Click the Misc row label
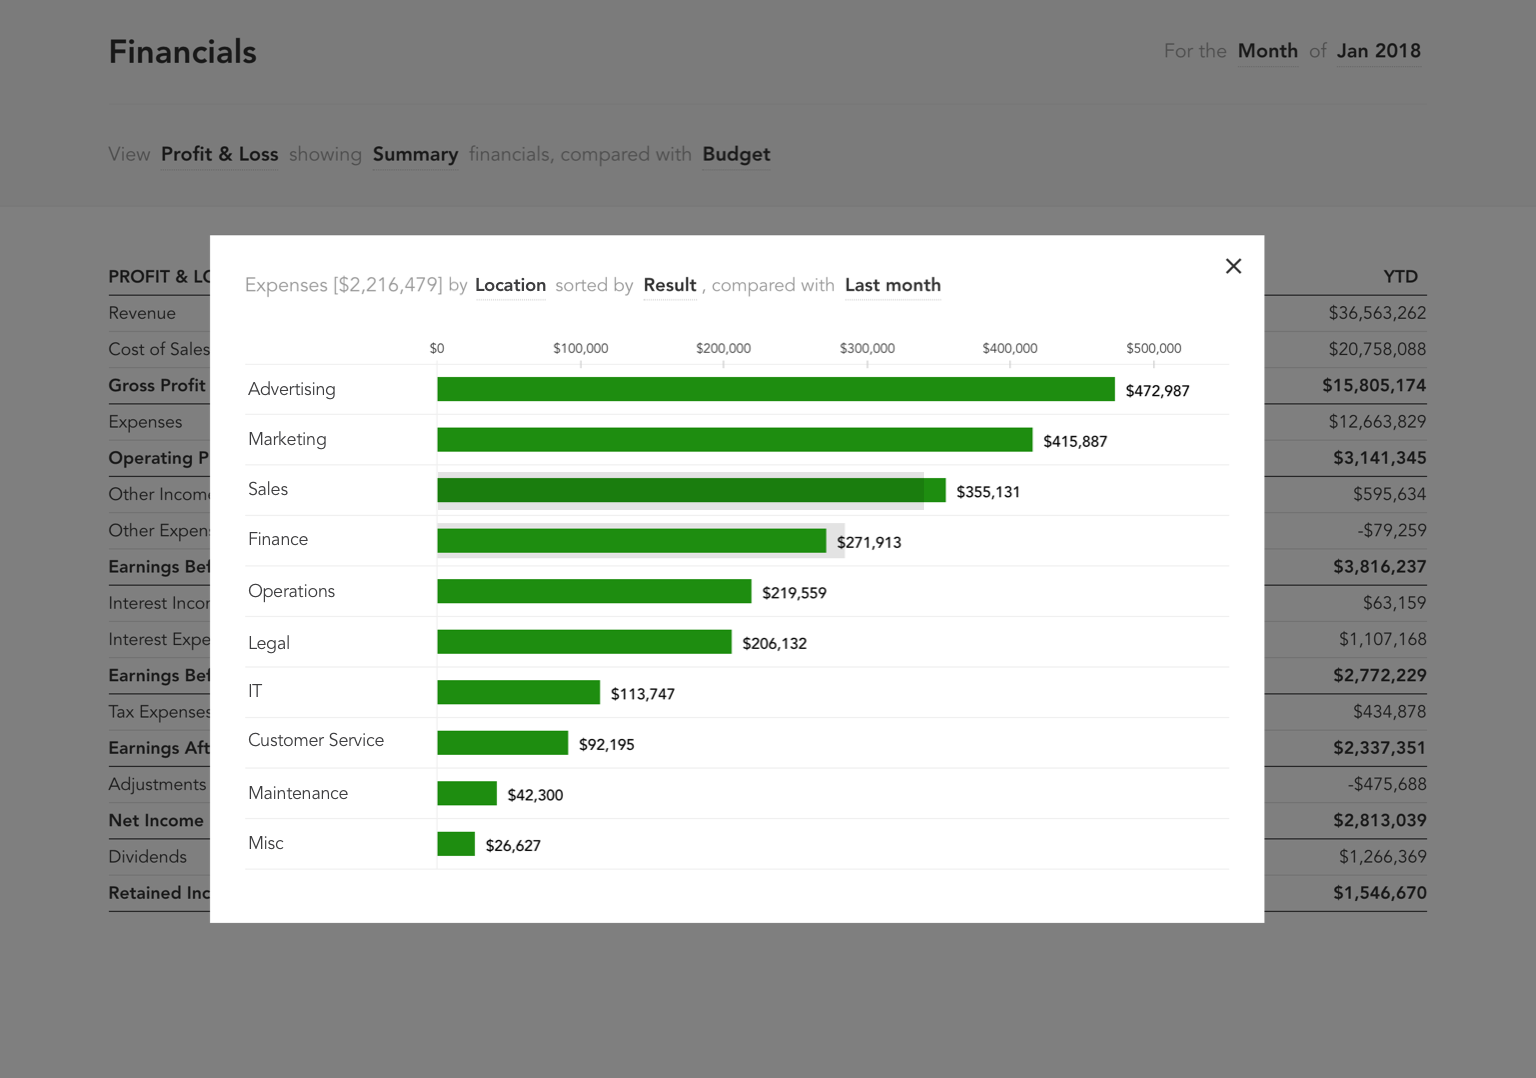 (266, 843)
